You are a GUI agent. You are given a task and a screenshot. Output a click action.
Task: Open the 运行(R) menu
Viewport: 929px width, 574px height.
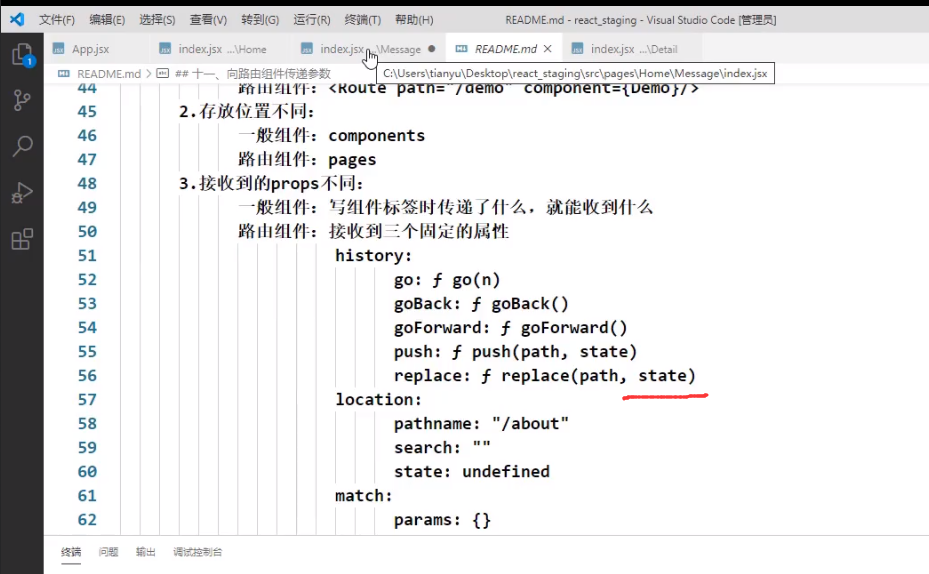point(312,20)
